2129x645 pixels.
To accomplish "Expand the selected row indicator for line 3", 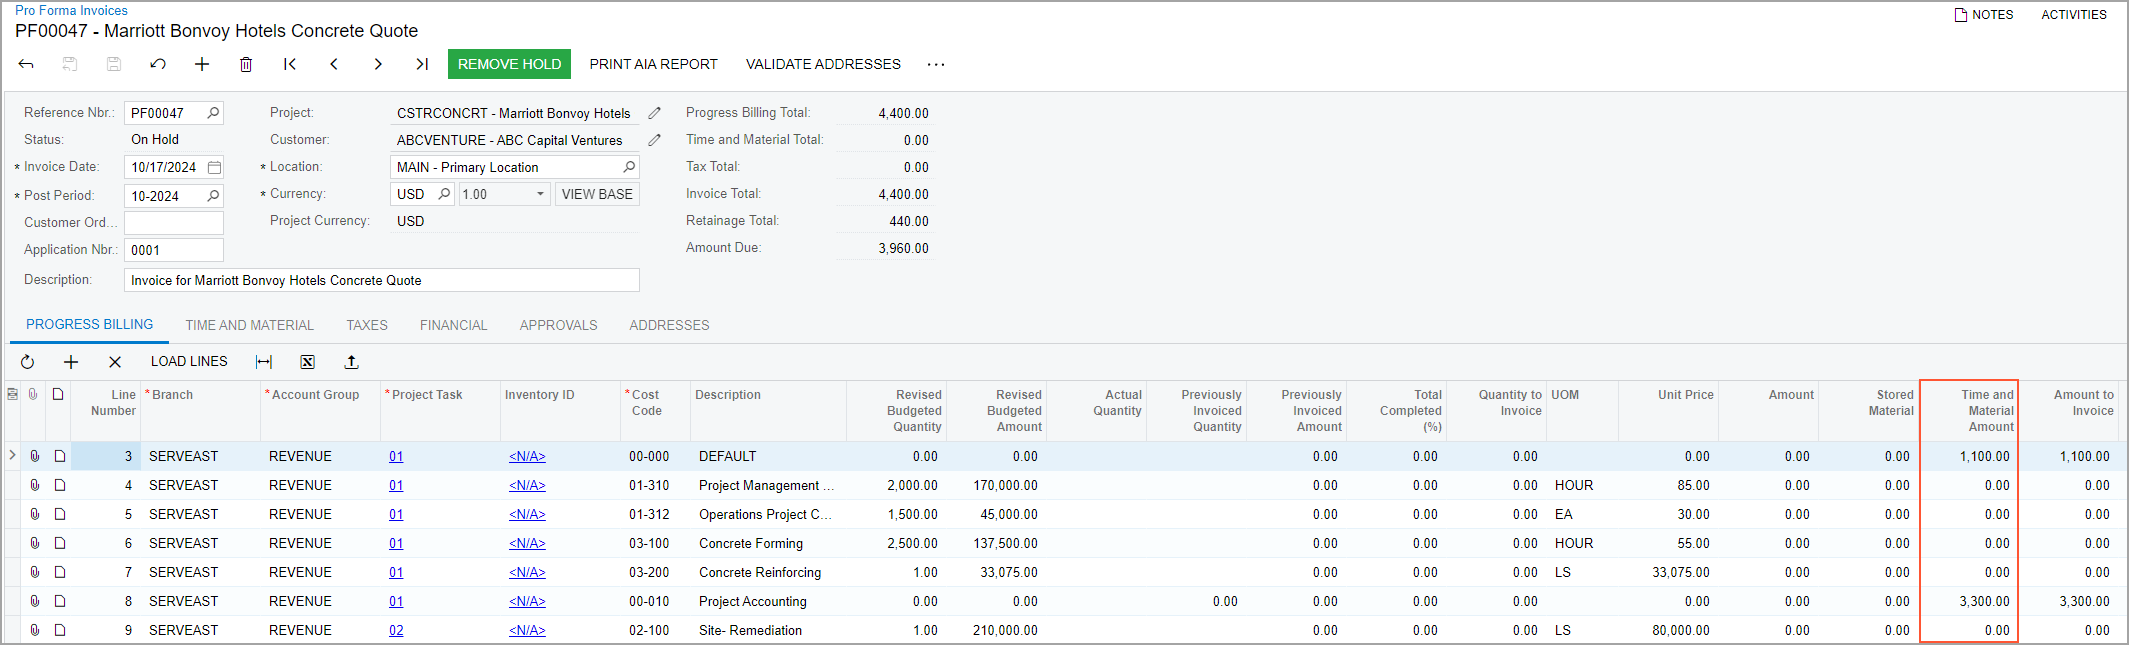I will [x=12, y=455].
